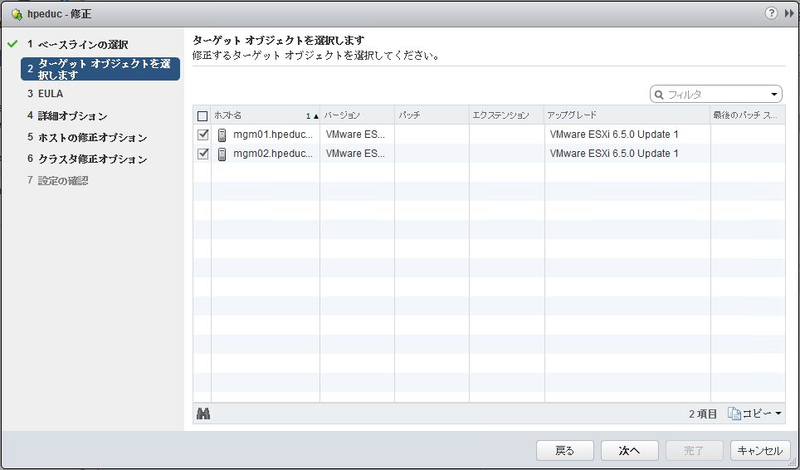Click the アップグレード column header
Viewport: 800px width, 470px height.
tap(628, 115)
